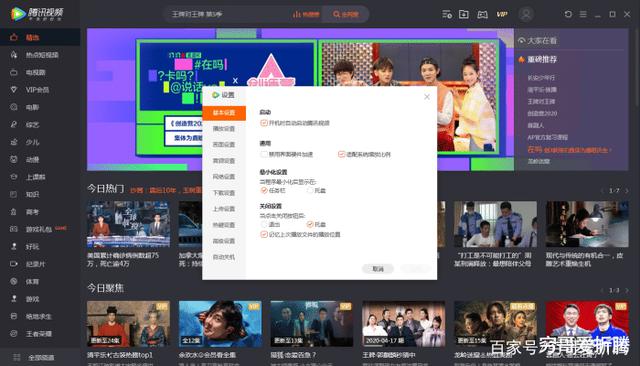
Task: Toggle auto-start on boot checkbox
Action: (x=264, y=123)
